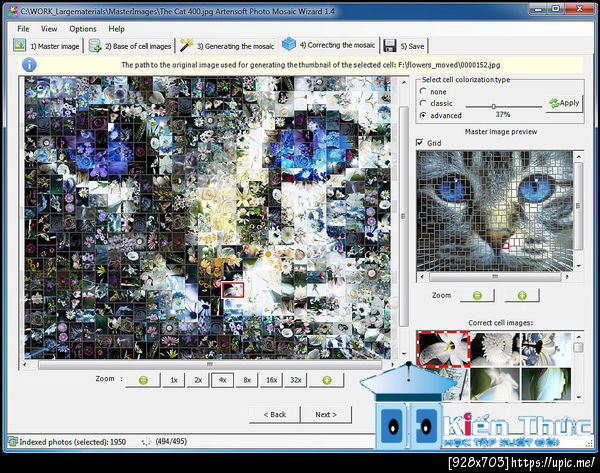Click master preview horizontal scrollbar
The height and width of the screenshot is (473, 600).
495,276
